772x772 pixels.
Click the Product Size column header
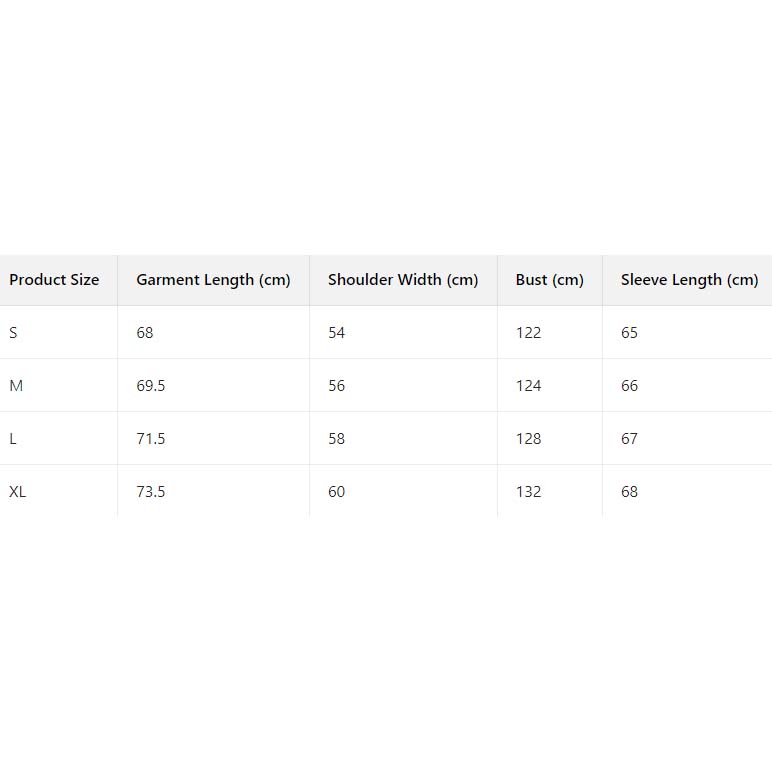coord(54,280)
